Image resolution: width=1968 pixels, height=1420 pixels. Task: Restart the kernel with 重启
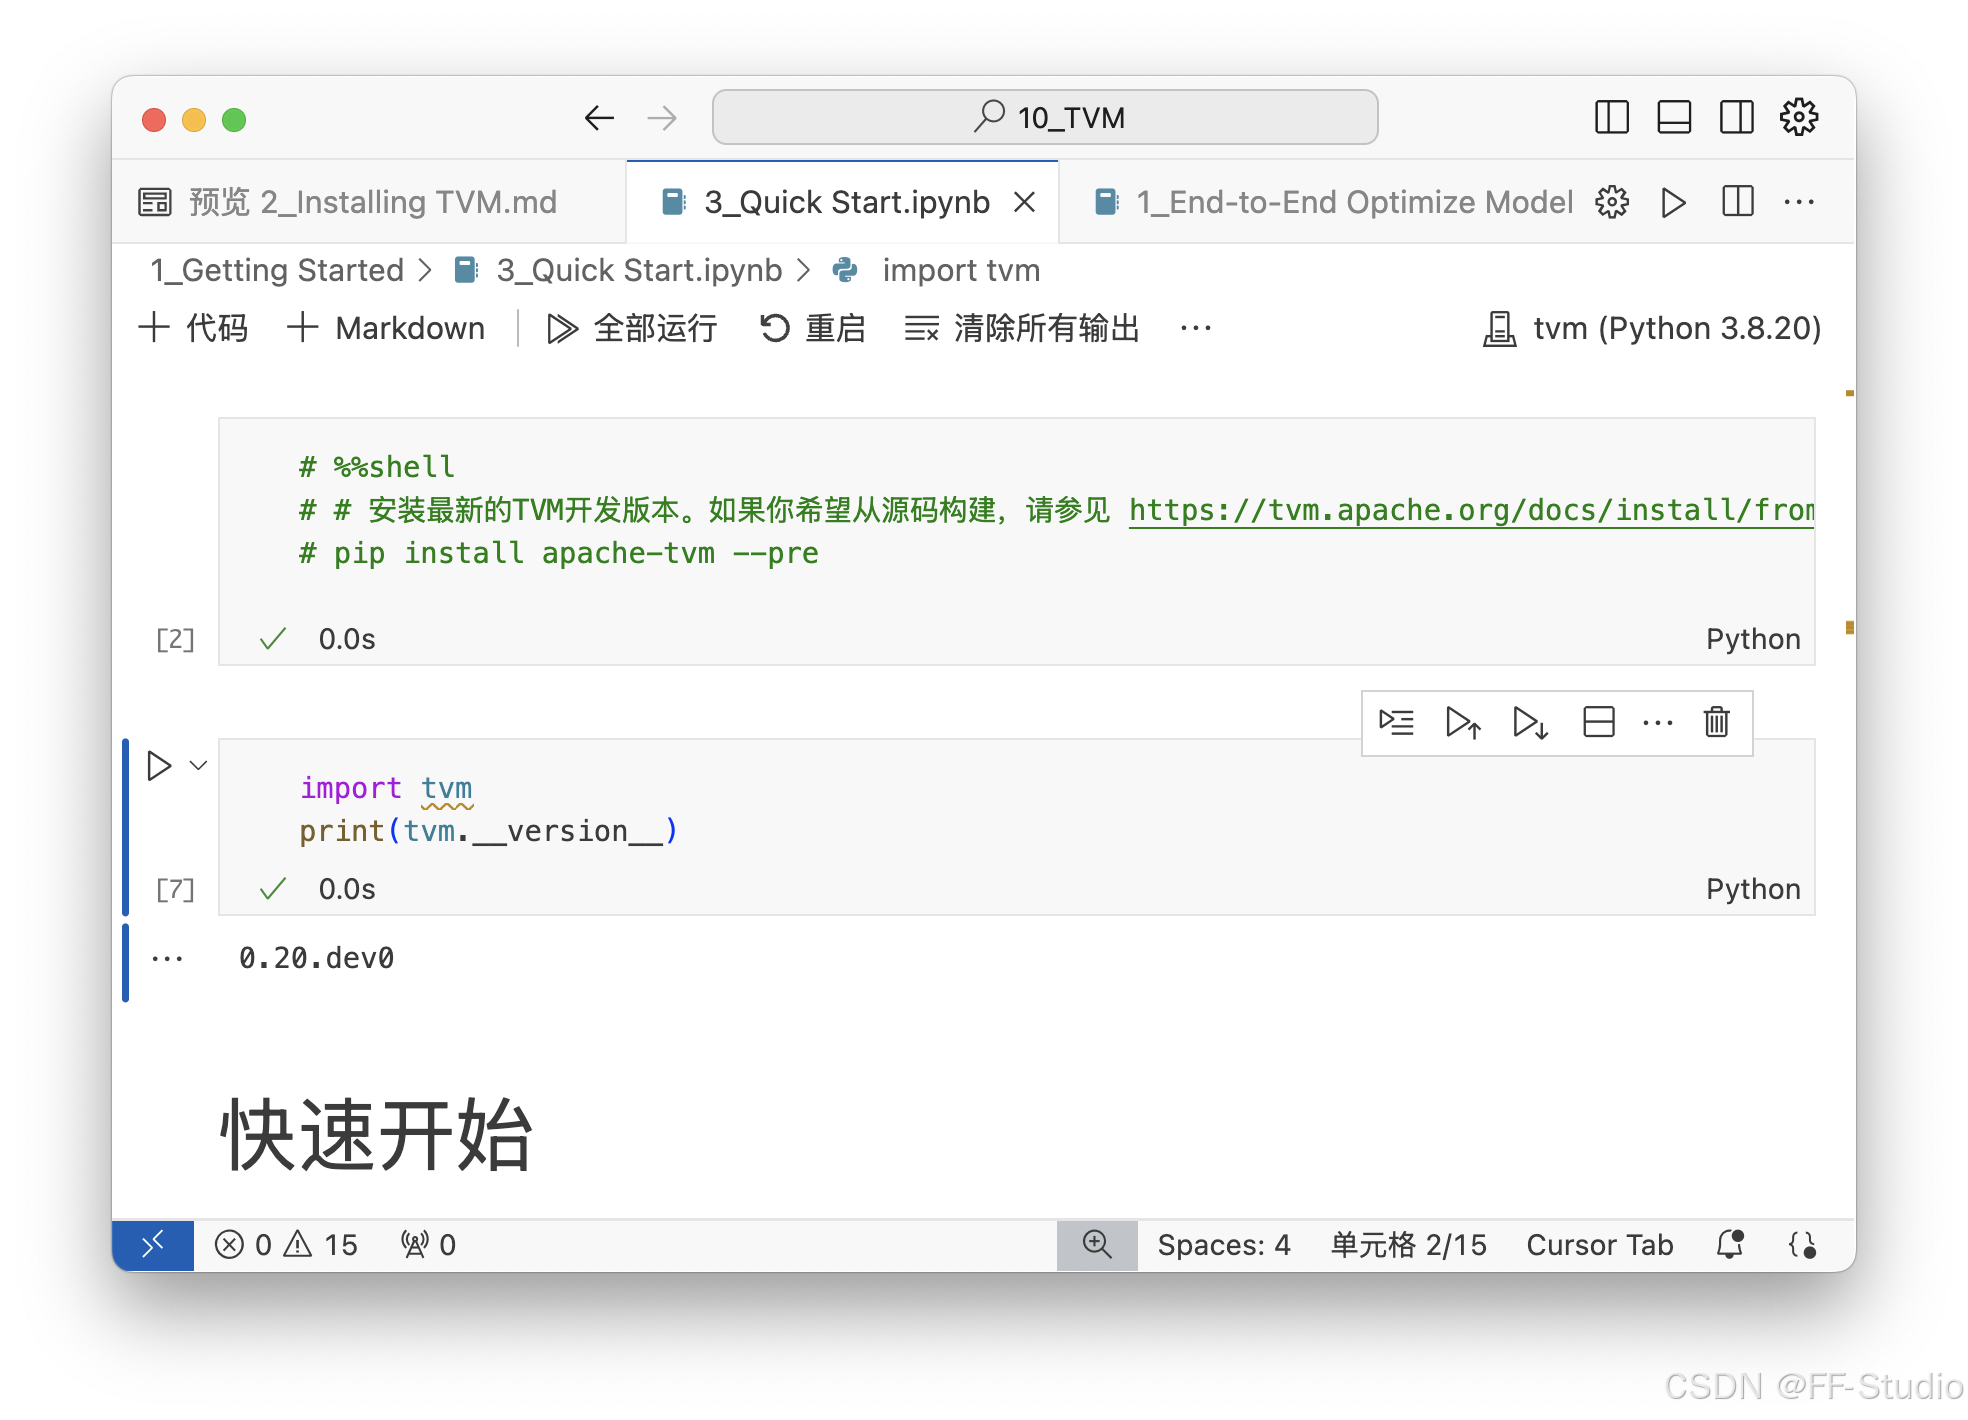pos(812,328)
